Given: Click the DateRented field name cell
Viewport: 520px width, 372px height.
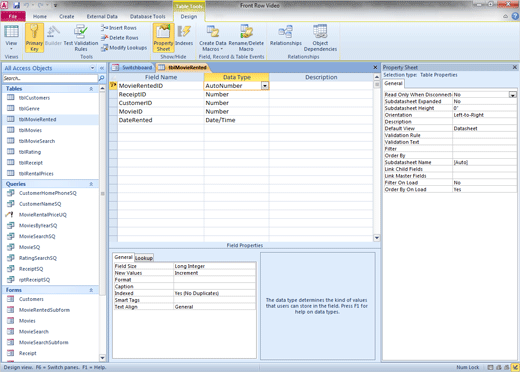Looking at the screenshot, I should click(x=160, y=120).
